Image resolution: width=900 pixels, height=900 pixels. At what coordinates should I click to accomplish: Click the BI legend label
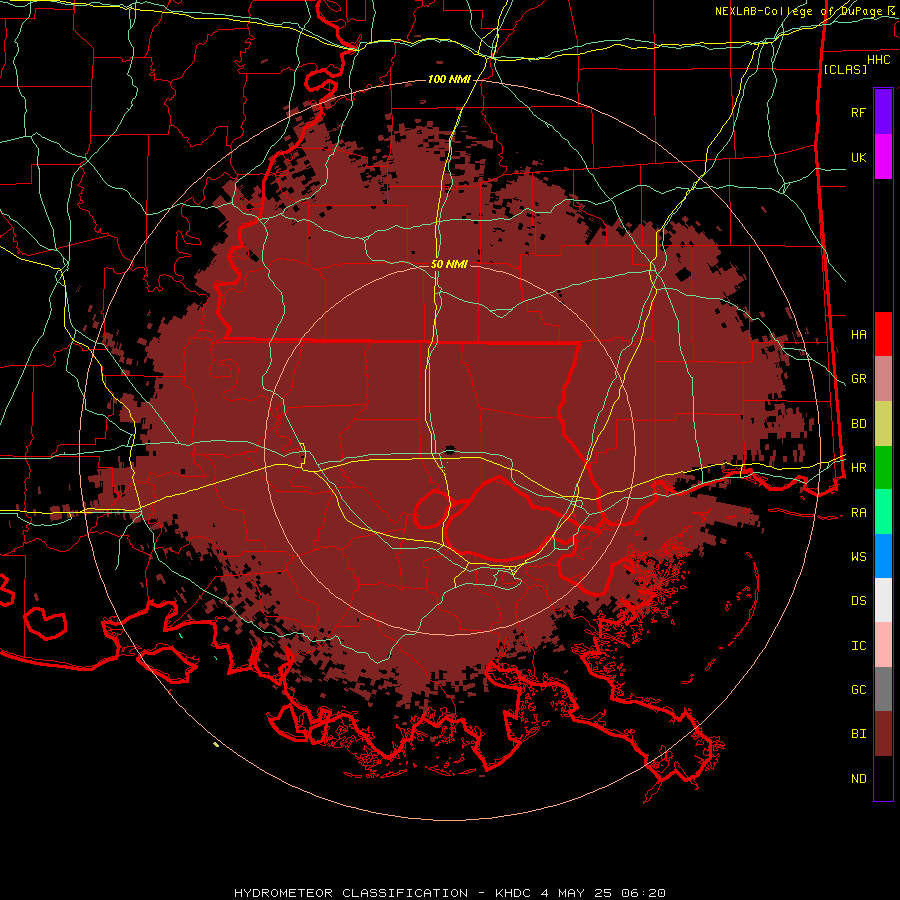[859, 734]
